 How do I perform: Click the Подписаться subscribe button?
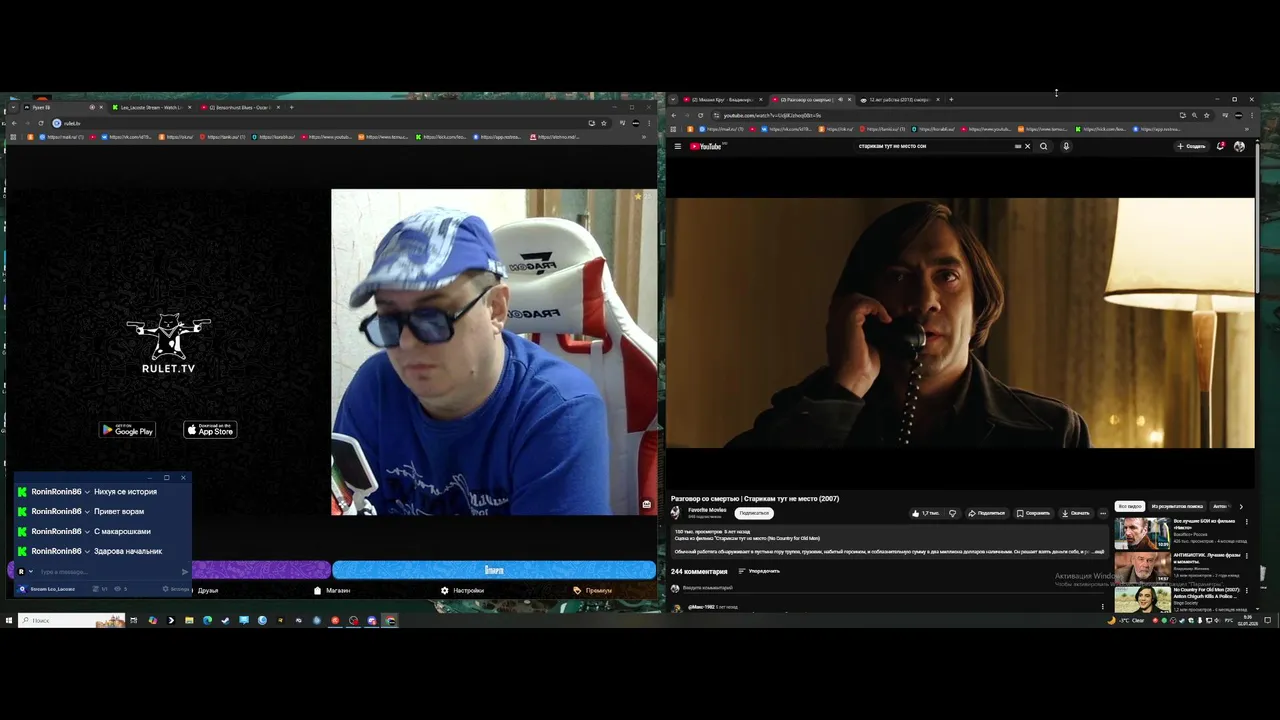754,513
